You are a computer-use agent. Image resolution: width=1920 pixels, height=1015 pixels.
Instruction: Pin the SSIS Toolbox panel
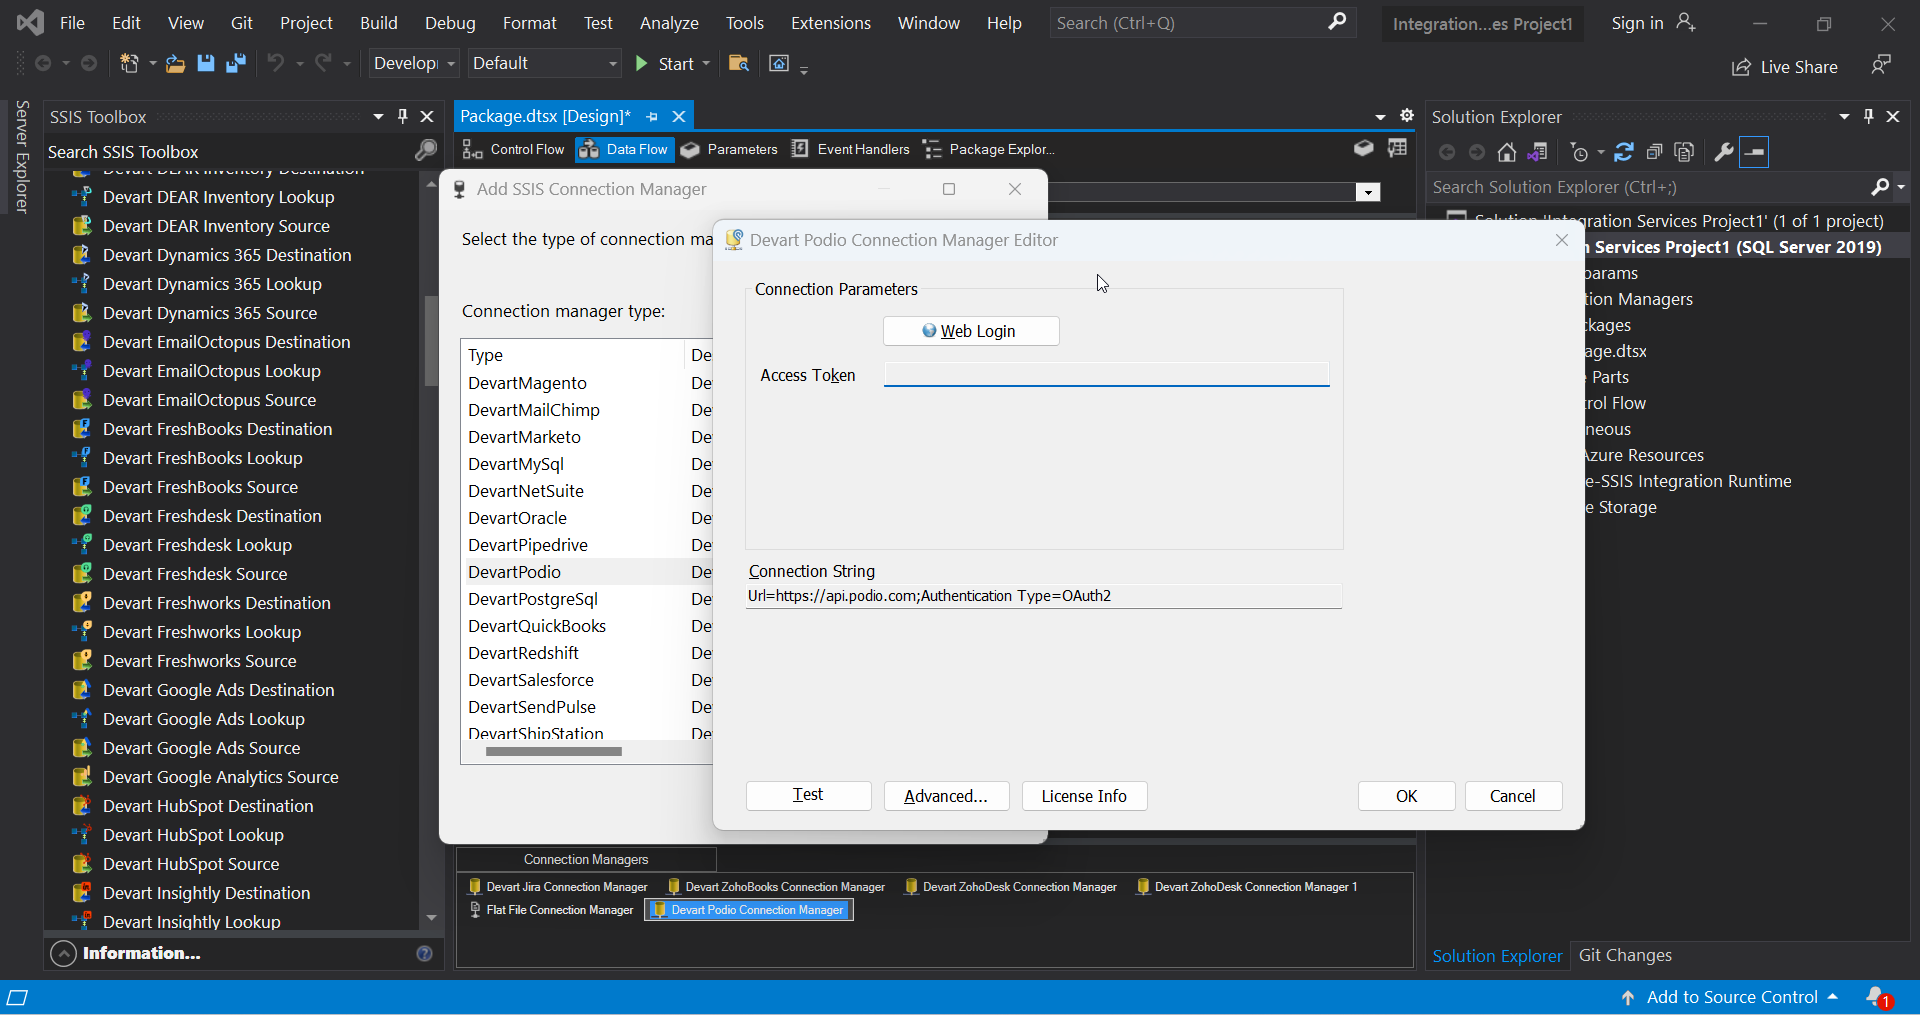click(x=403, y=116)
